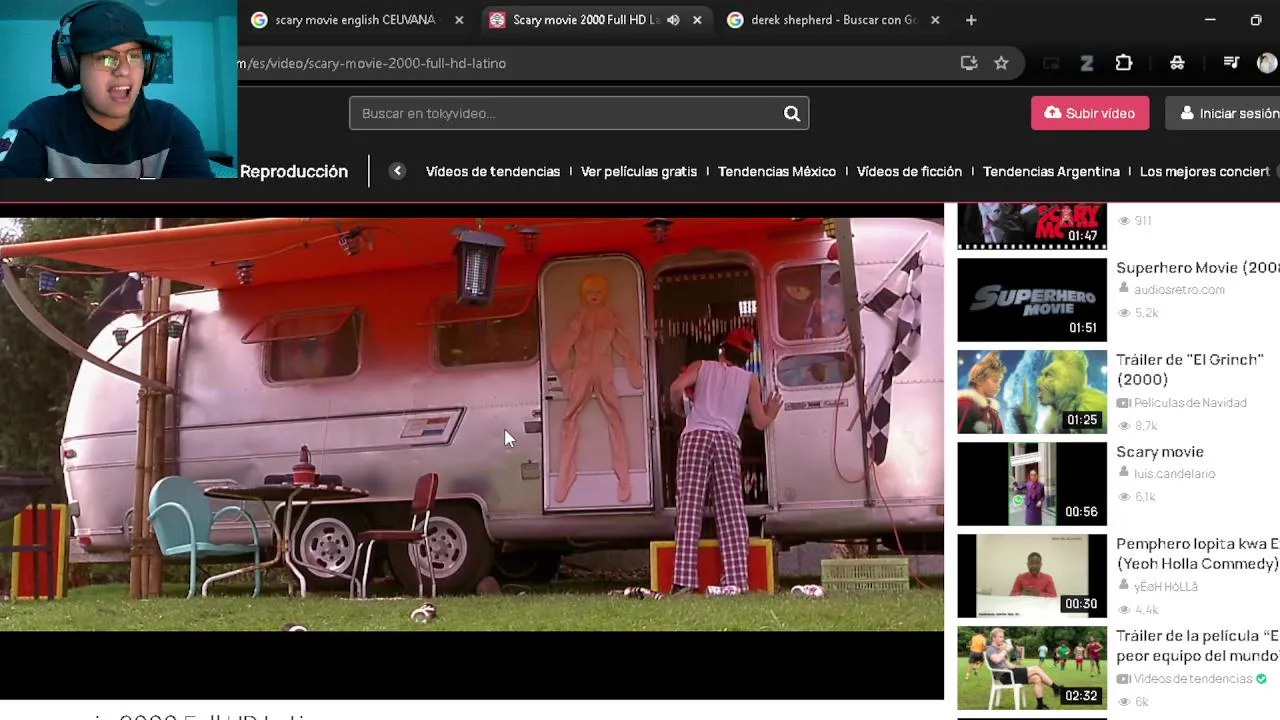Image resolution: width=1280 pixels, height=720 pixels.
Task: Open 'El peor equipo del mundo' trailer title
Action: [x=1198, y=646]
